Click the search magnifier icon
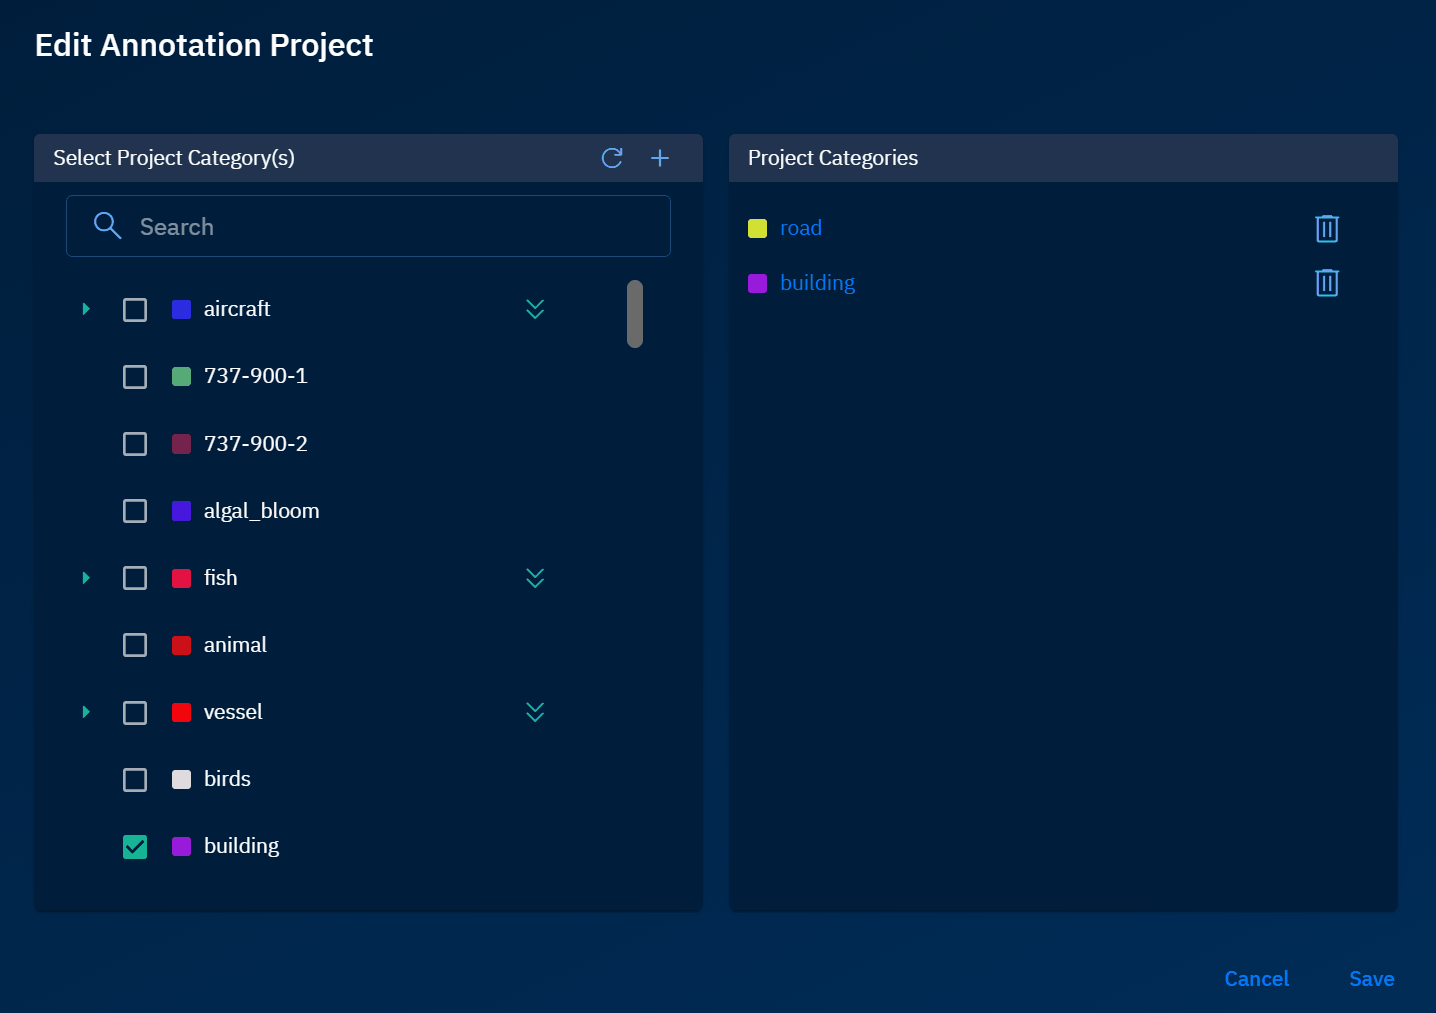 107,226
